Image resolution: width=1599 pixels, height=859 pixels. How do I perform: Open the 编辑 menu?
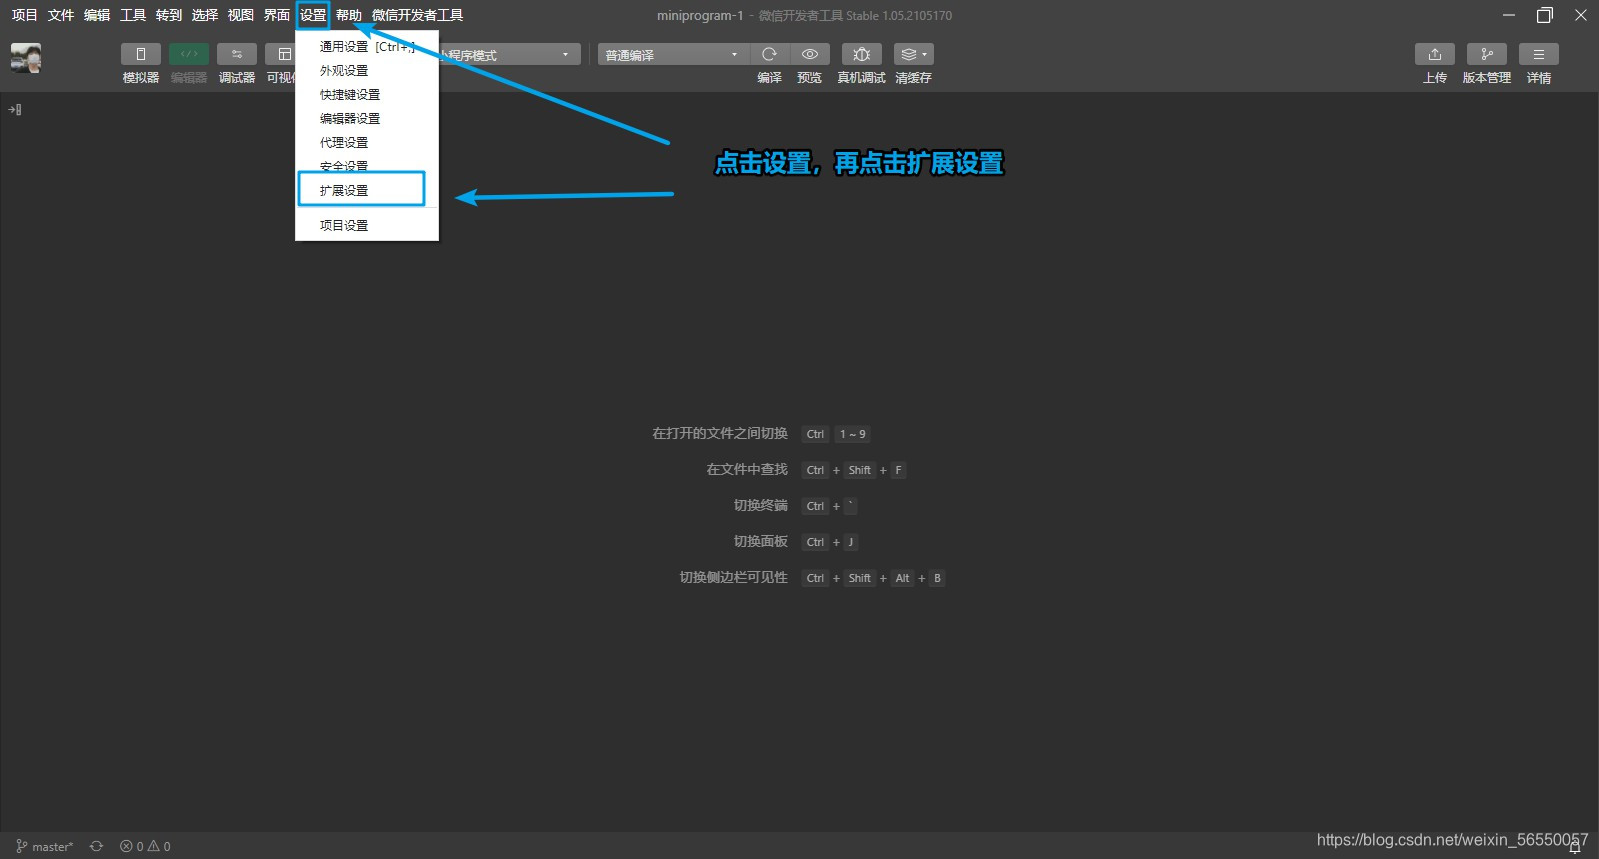[97, 15]
